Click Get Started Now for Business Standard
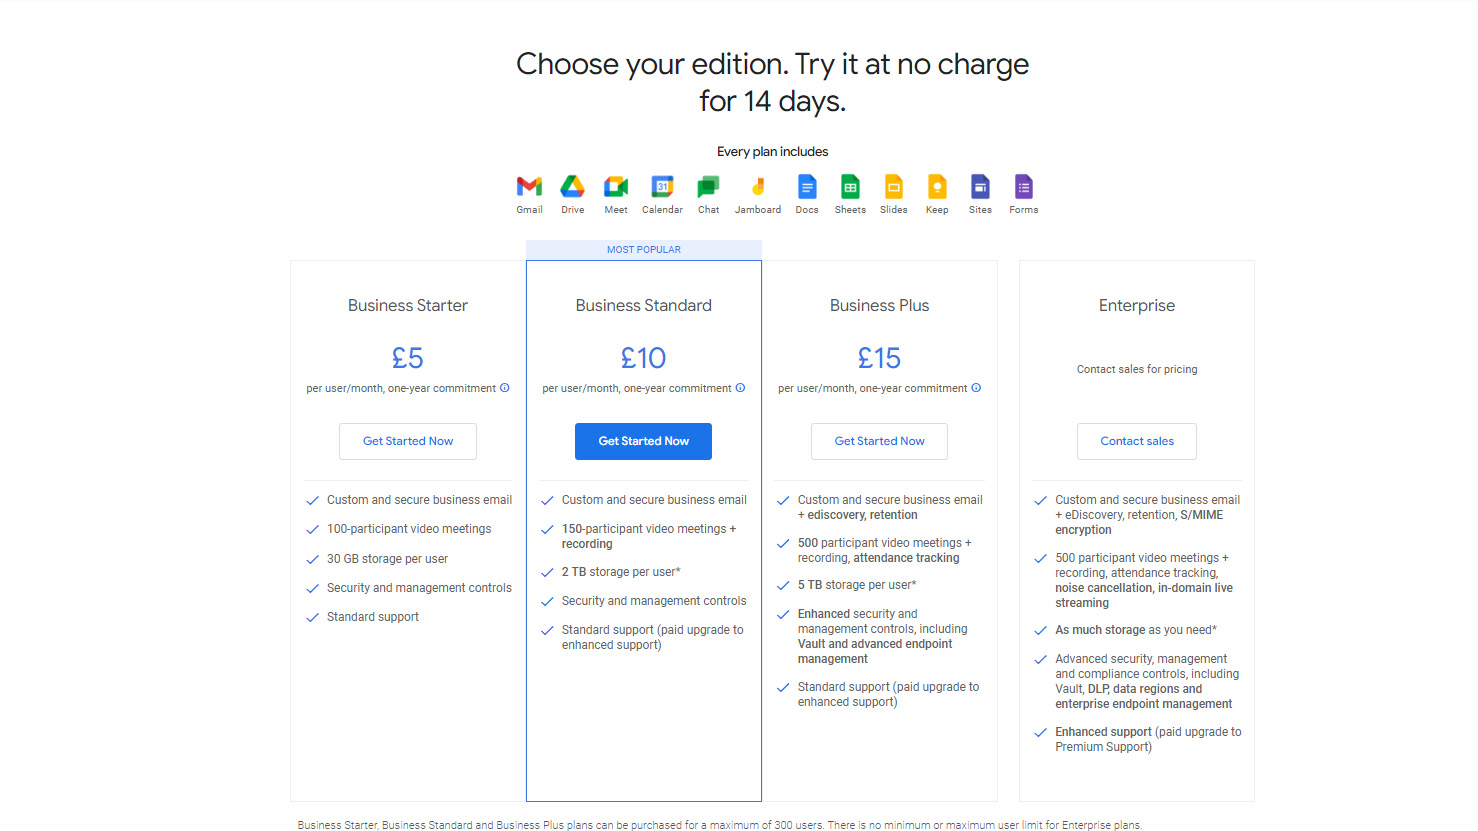 tap(643, 441)
